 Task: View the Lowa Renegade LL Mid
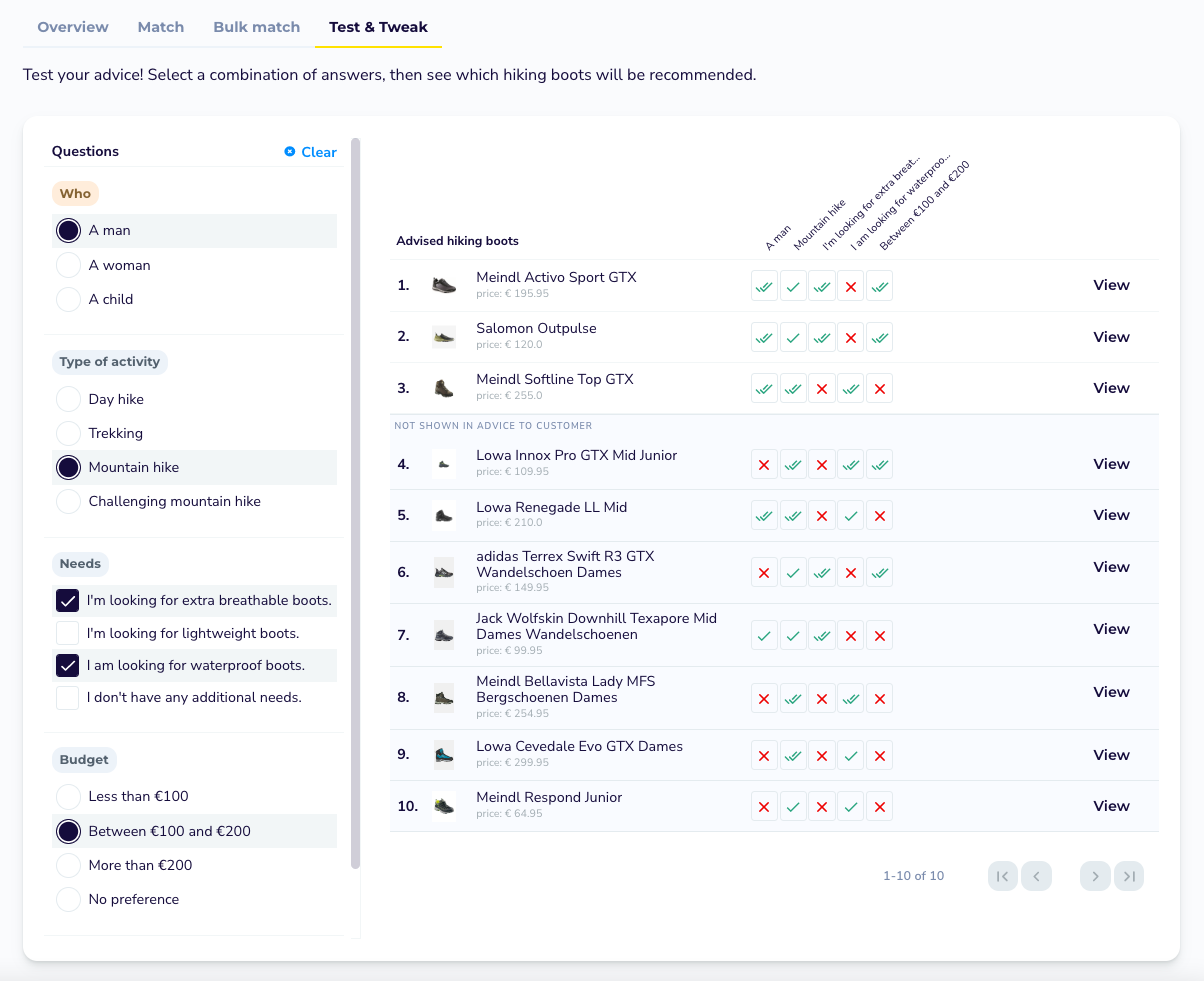(x=1111, y=515)
